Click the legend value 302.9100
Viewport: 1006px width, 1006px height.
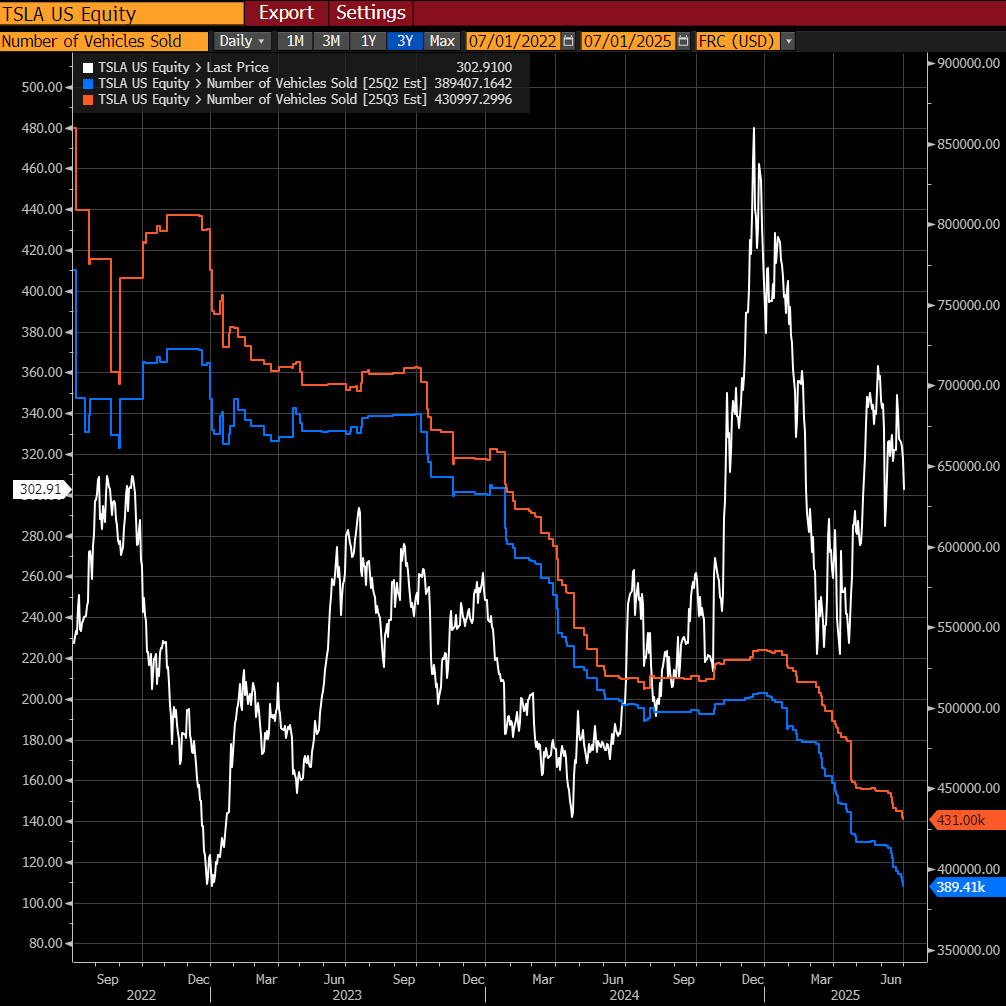tap(484, 67)
